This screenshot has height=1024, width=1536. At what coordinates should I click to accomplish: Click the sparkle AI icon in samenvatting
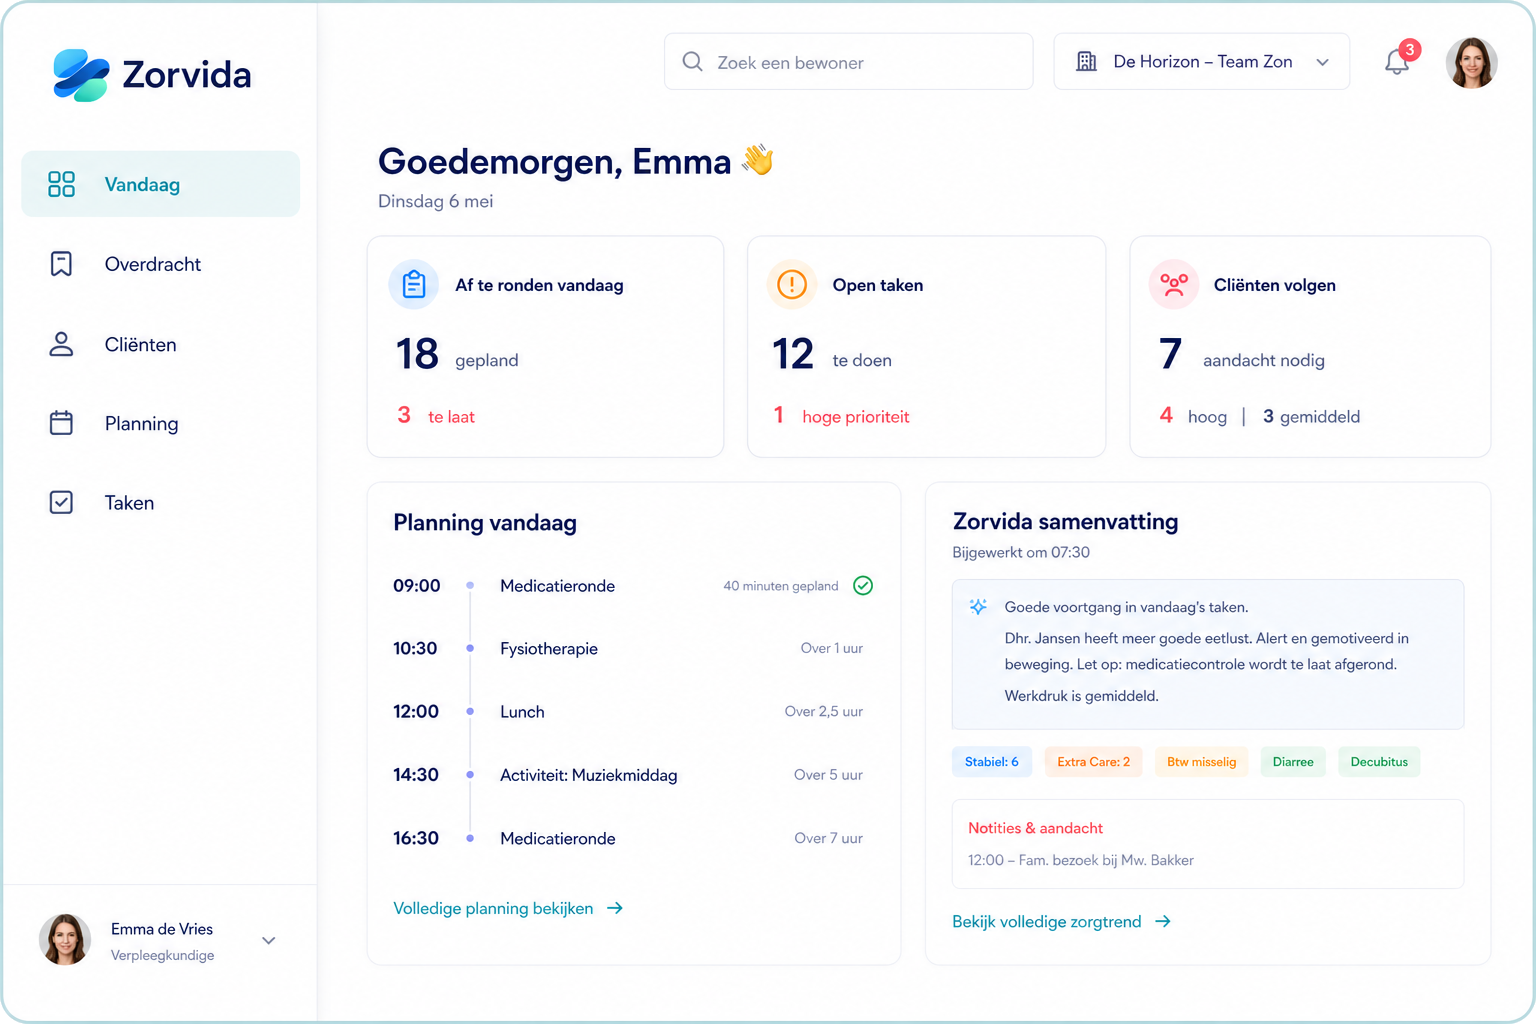click(978, 607)
